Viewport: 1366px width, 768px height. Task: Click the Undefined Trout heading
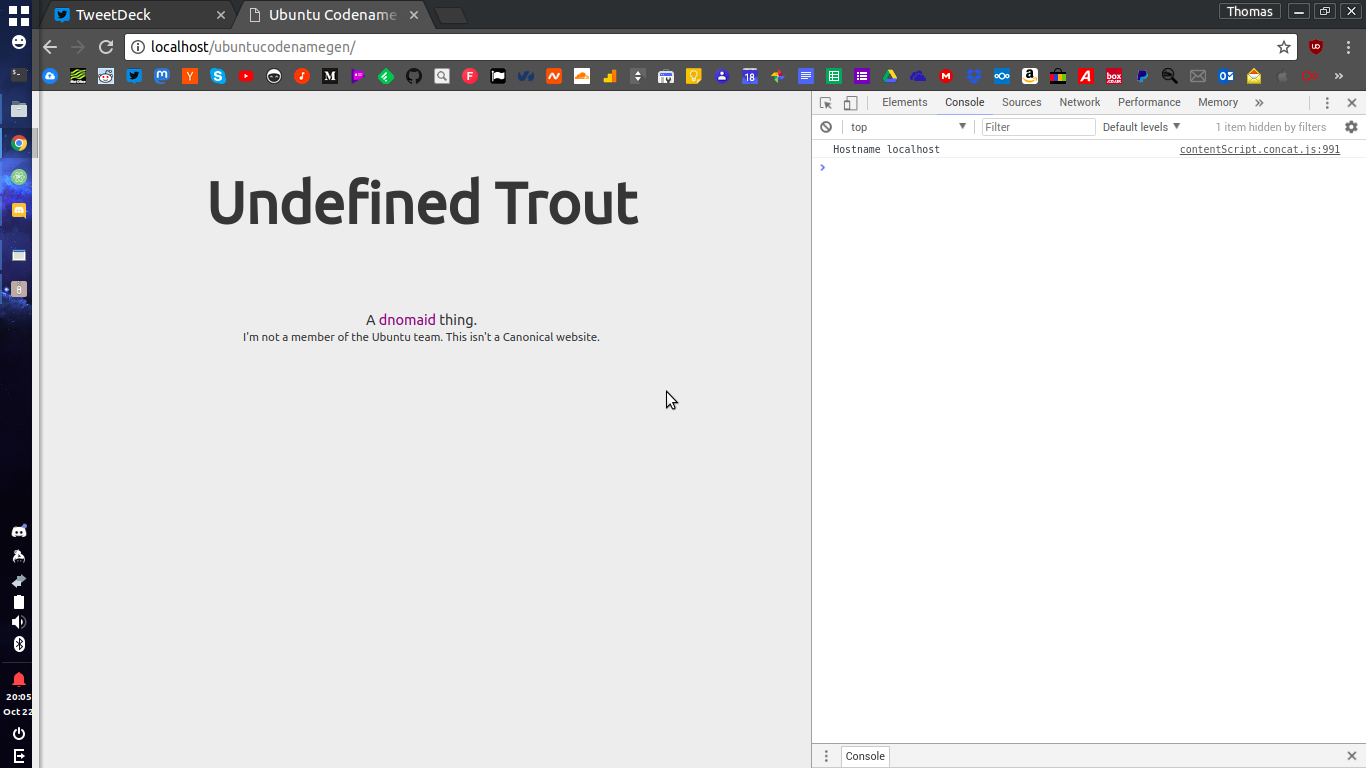click(422, 202)
